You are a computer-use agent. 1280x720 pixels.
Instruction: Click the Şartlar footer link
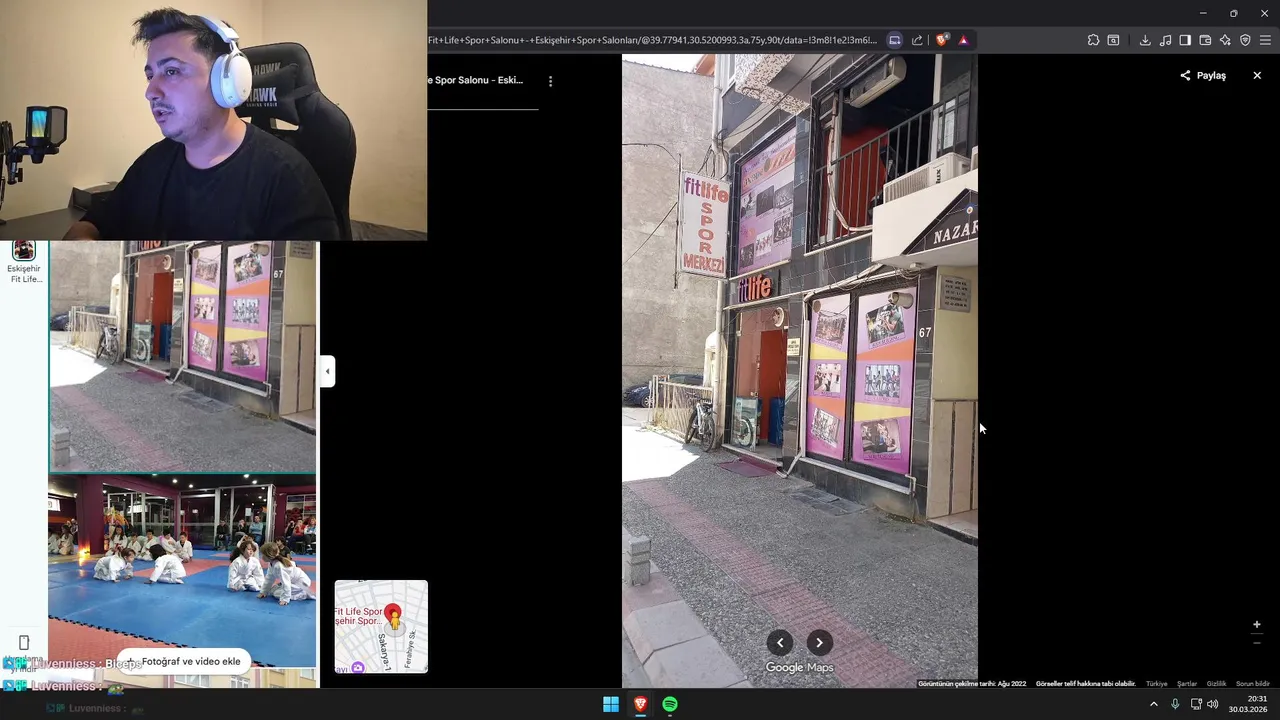point(1187,684)
